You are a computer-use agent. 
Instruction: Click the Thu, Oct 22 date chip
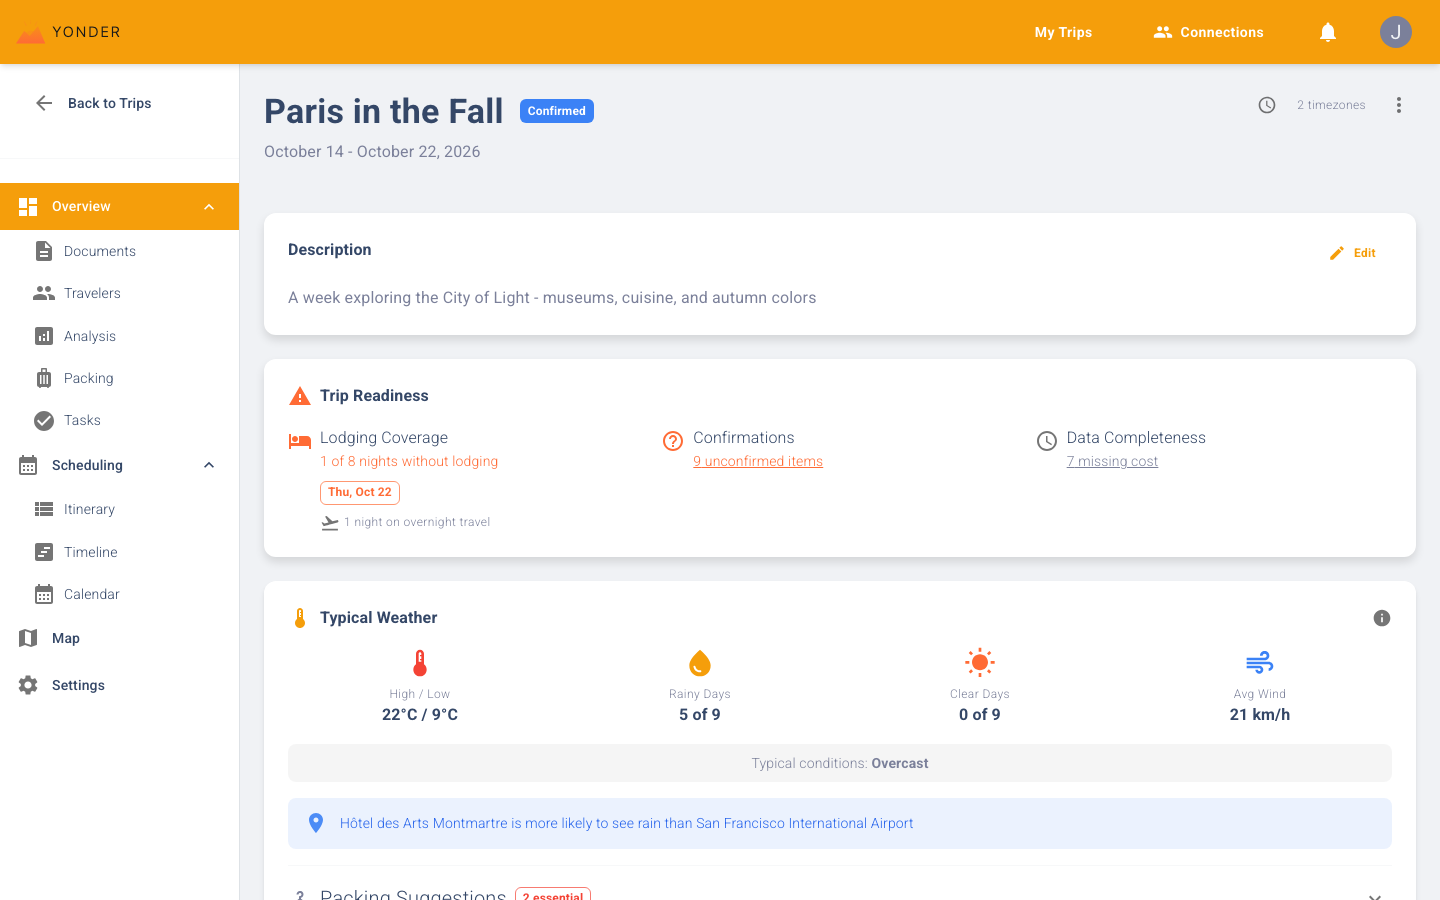point(359,492)
